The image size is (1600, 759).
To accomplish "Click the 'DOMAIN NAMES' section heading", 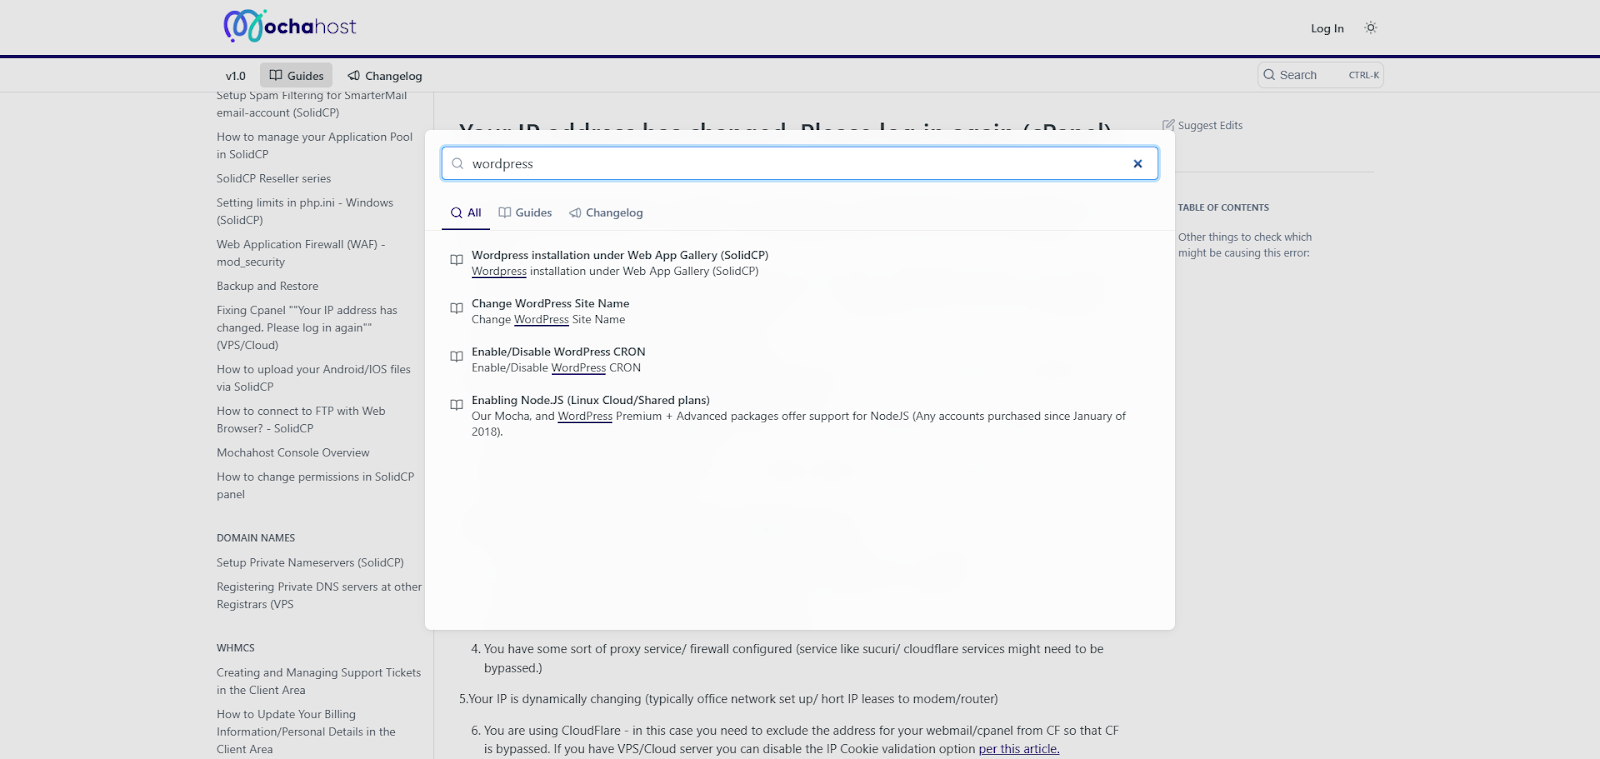I will tap(256, 538).
